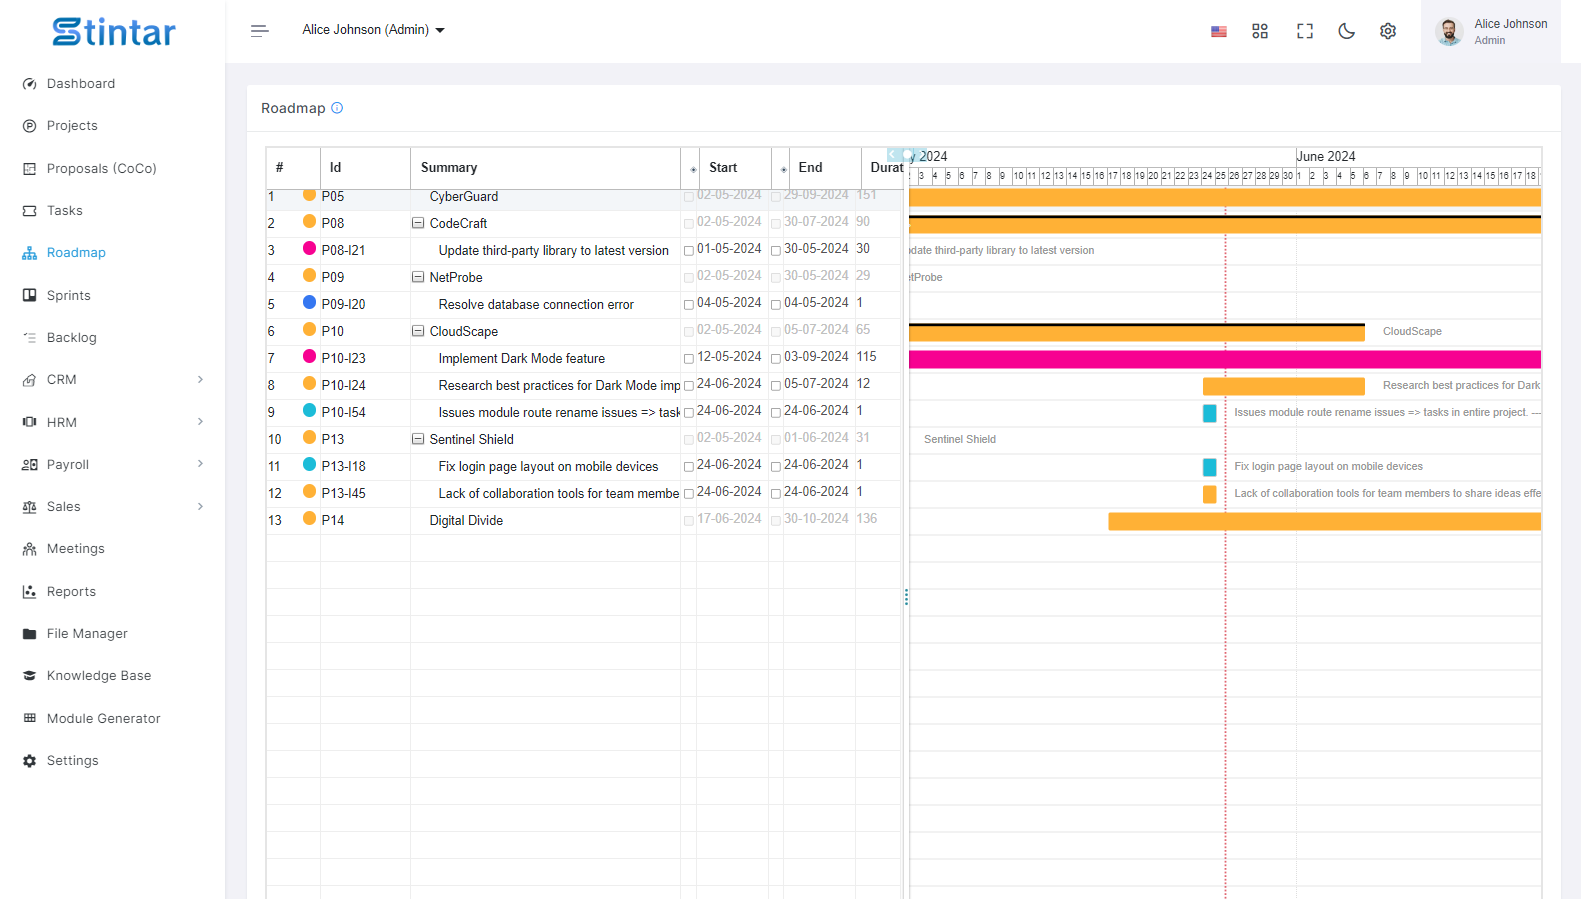This screenshot has width=1581, height=899.
Task: Open the settings gear in header
Action: (1388, 31)
